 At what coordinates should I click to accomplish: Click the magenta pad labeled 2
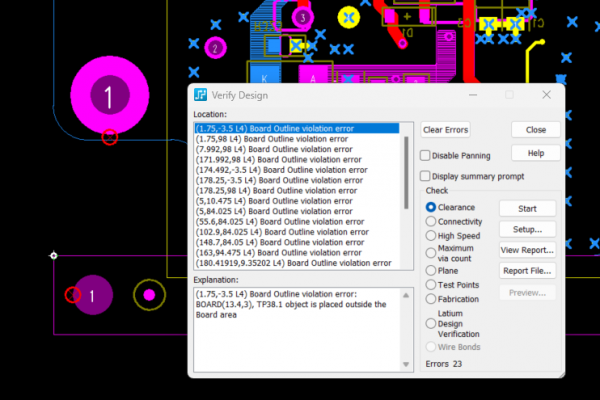point(214,47)
